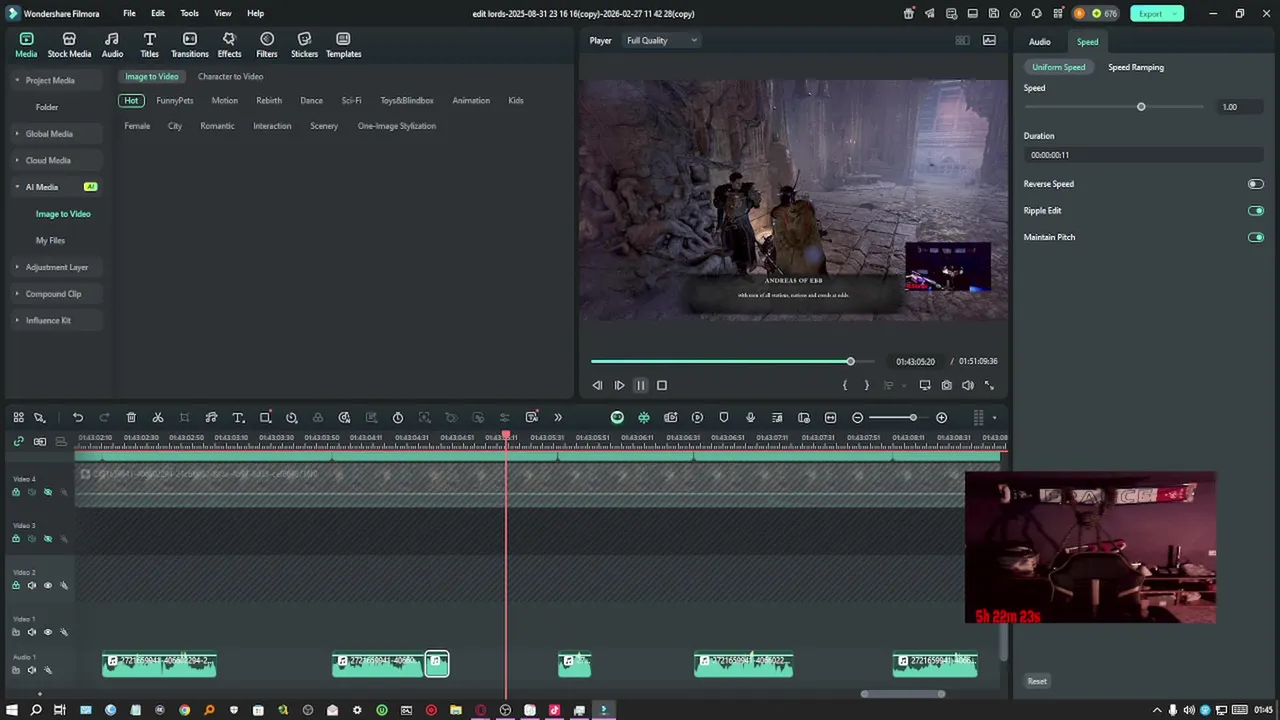The image size is (1280, 720).
Task: Open the Full Quality playback dropdown
Action: point(662,41)
